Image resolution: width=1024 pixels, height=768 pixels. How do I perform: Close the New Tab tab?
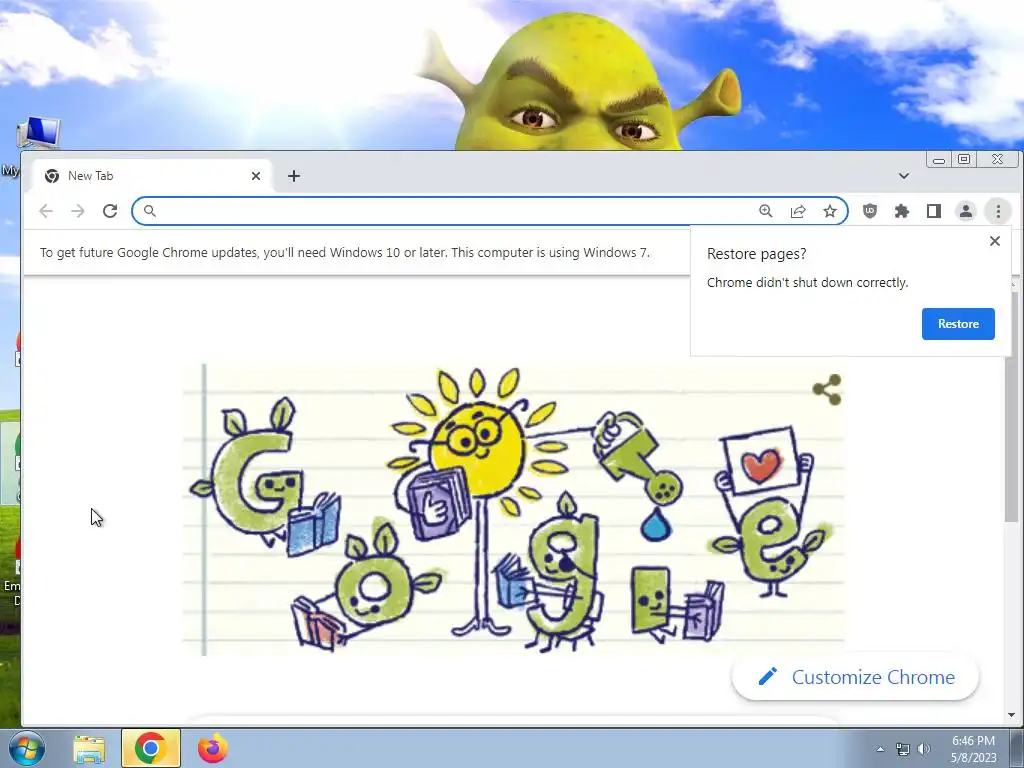(x=256, y=176)
